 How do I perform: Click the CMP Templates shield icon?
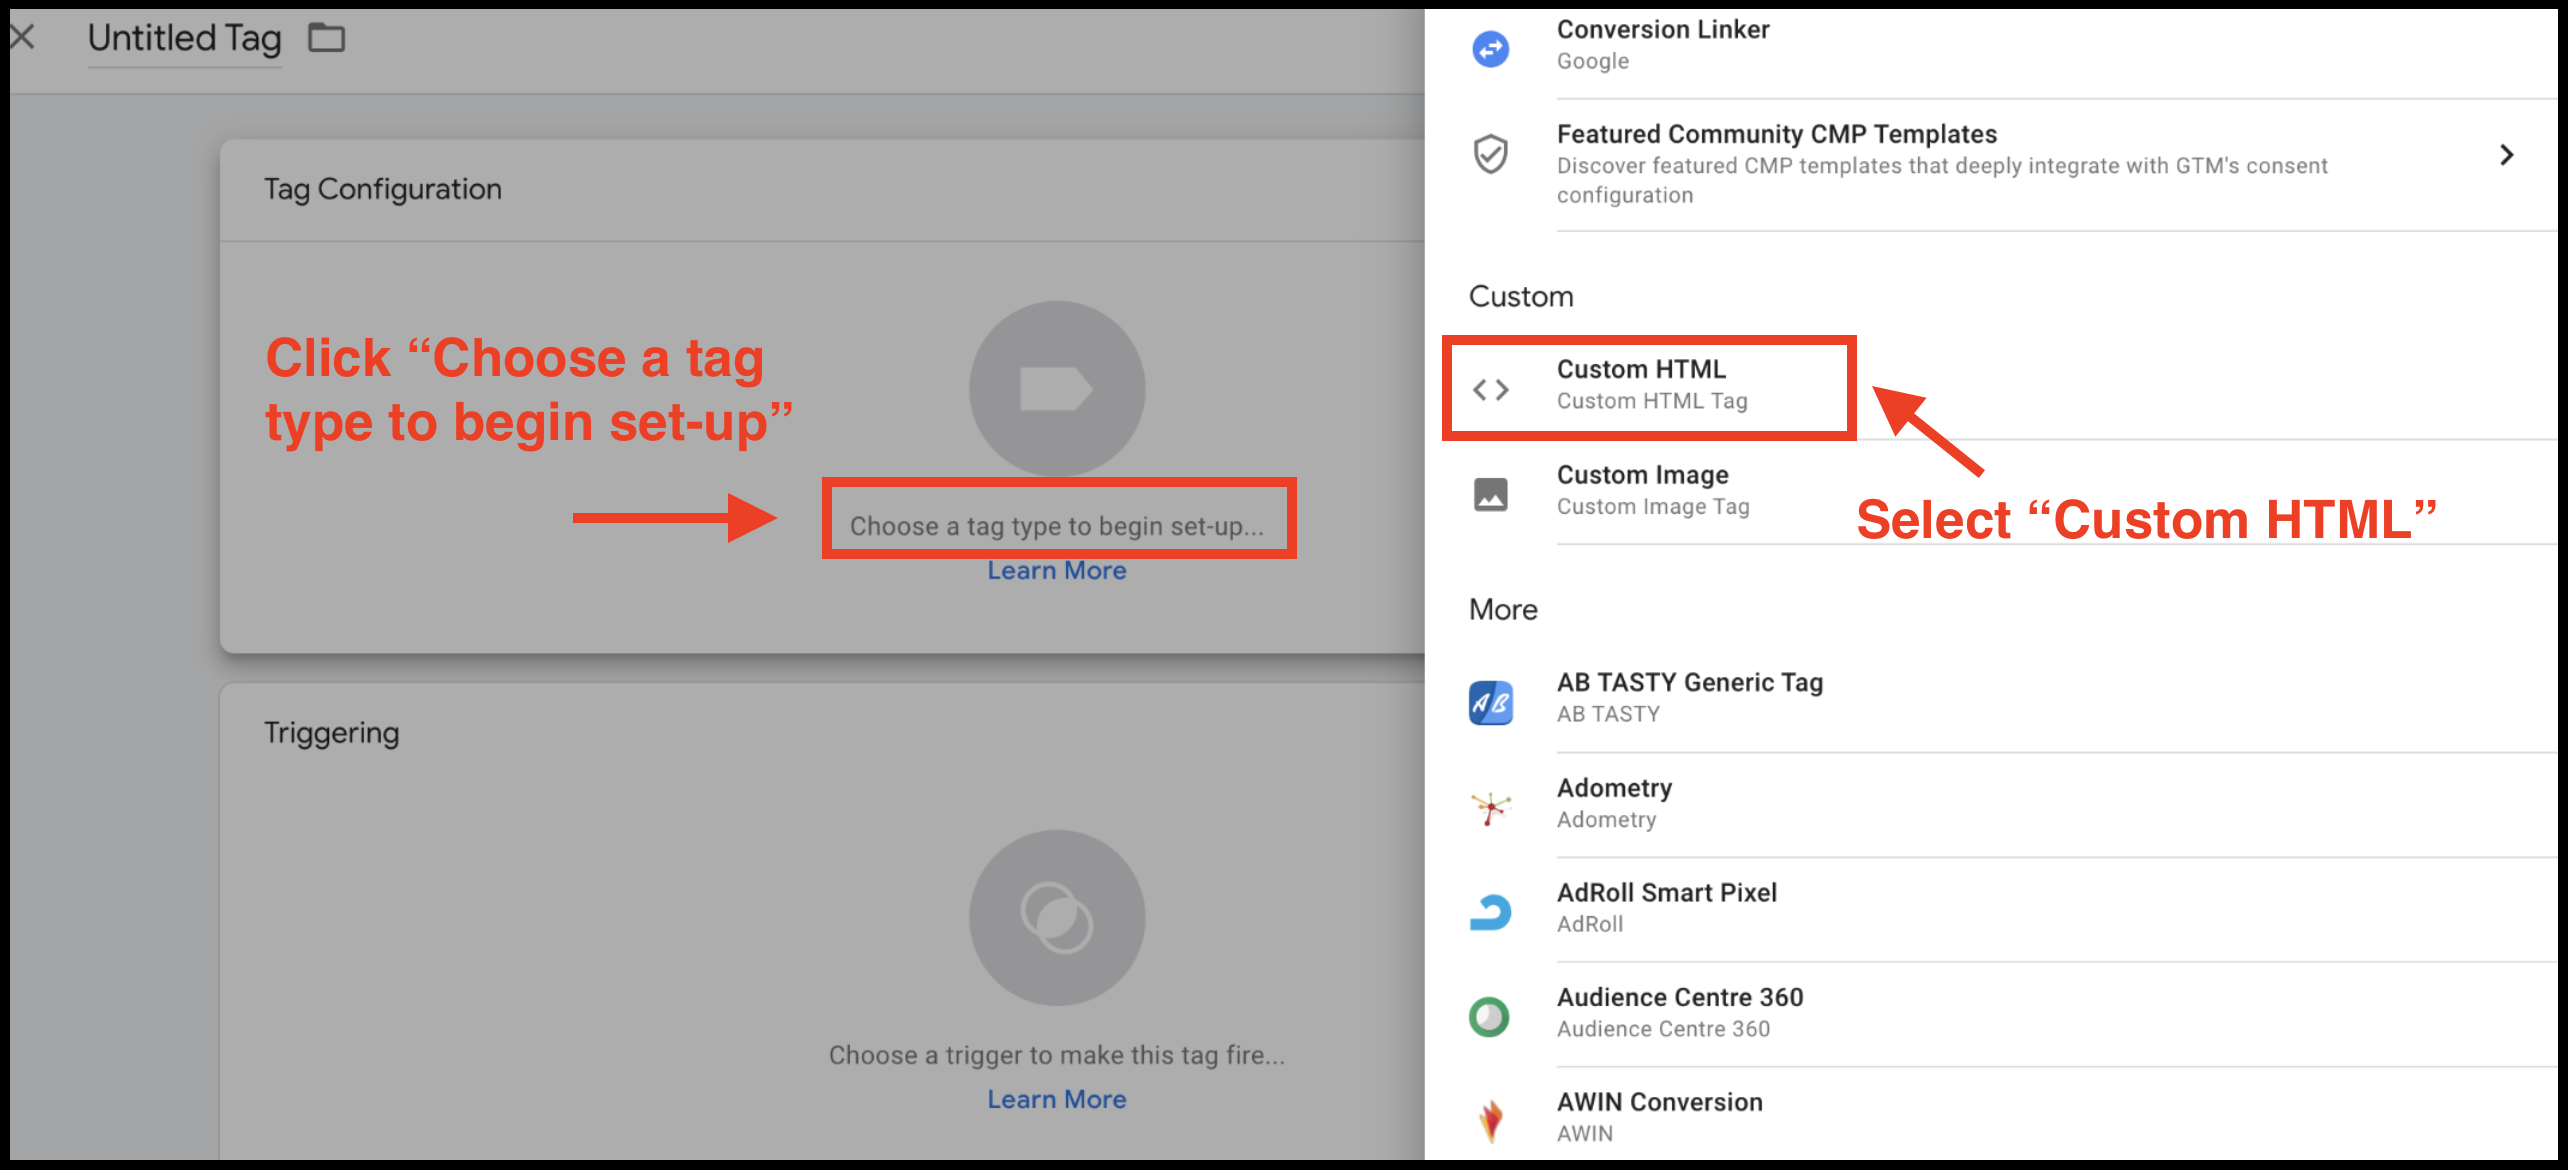point(1490,154)
